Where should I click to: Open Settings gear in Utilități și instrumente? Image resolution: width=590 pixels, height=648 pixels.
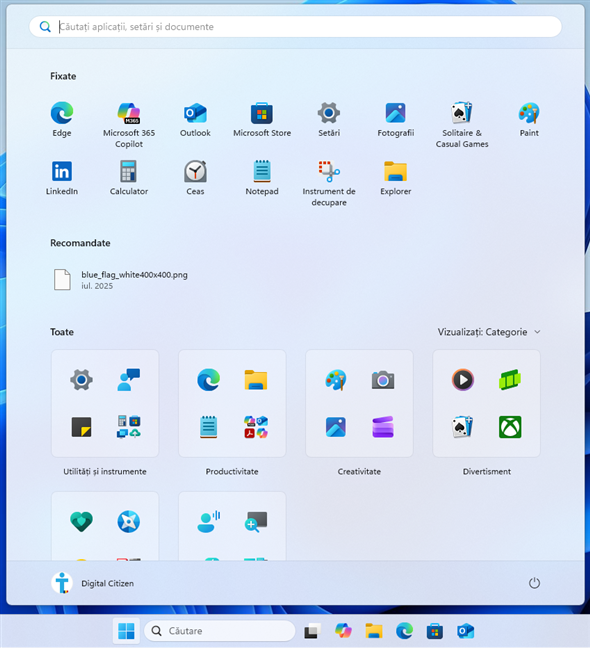pos(81,380)
